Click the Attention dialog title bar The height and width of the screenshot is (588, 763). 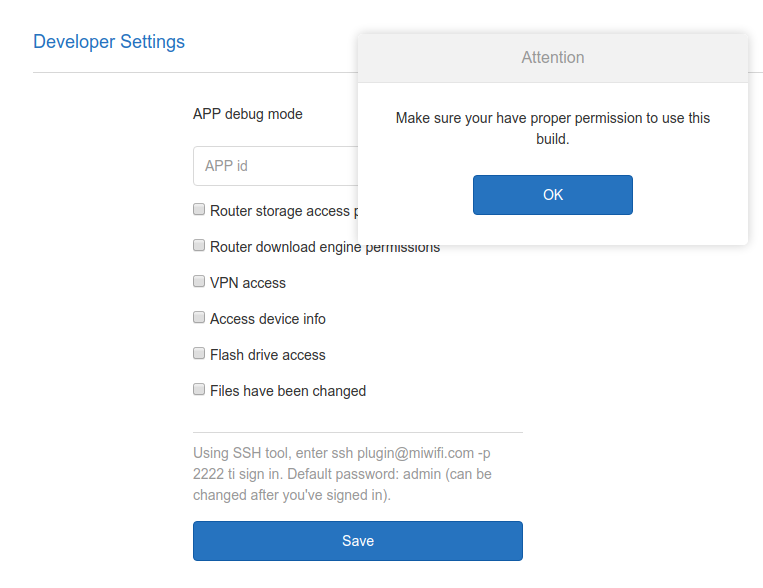coord(553,58)
